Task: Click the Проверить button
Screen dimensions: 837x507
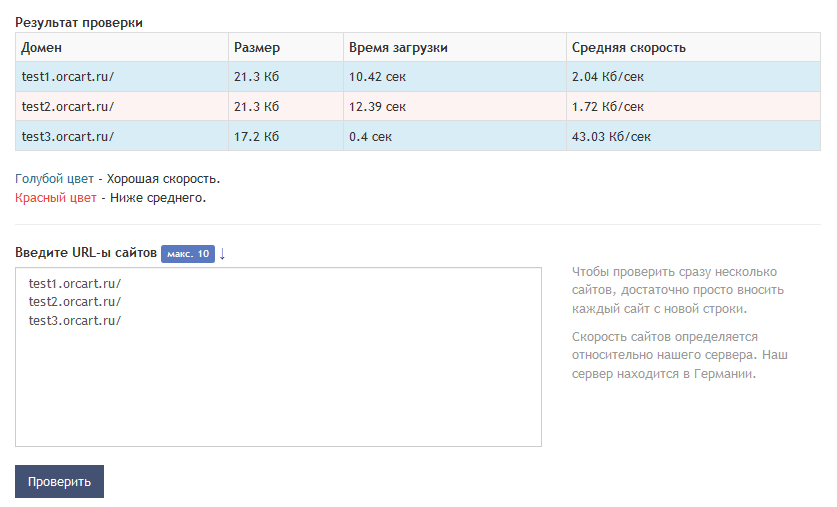Action: point(59,481)
